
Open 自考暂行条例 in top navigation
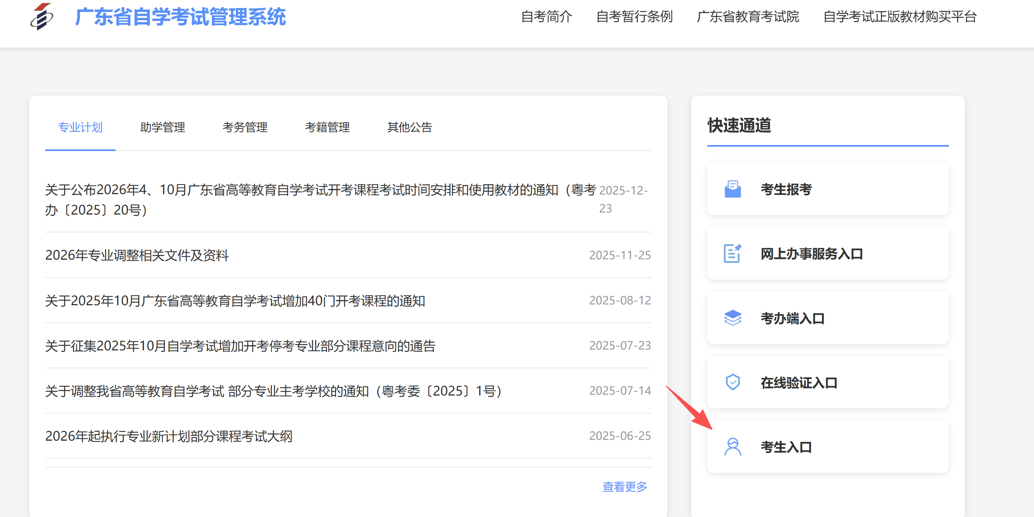pyautogui.click(x=634, y=17)
